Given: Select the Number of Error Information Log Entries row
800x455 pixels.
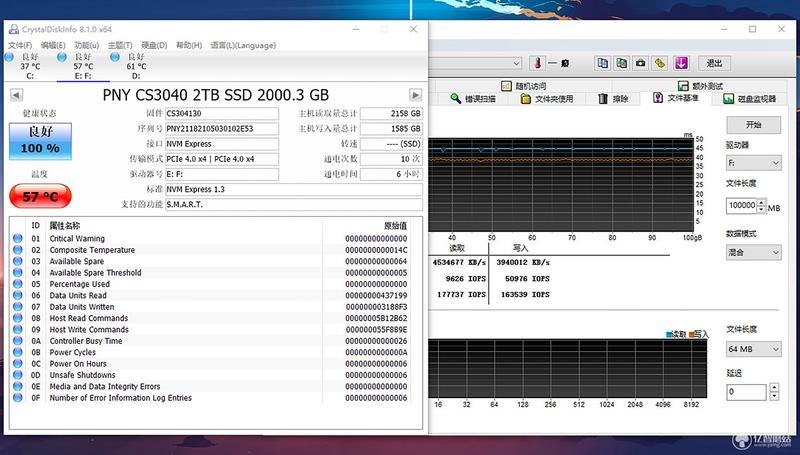Looking at the screenshot, I should click(216, 397).
